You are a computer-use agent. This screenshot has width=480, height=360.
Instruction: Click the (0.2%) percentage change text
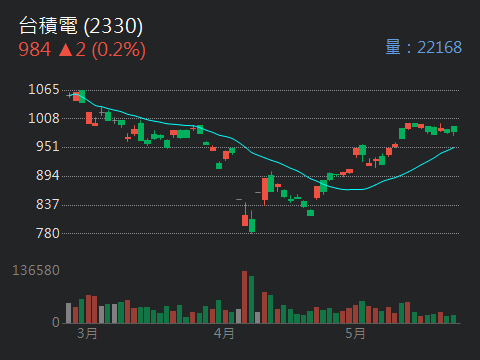(x=118, y=50)
